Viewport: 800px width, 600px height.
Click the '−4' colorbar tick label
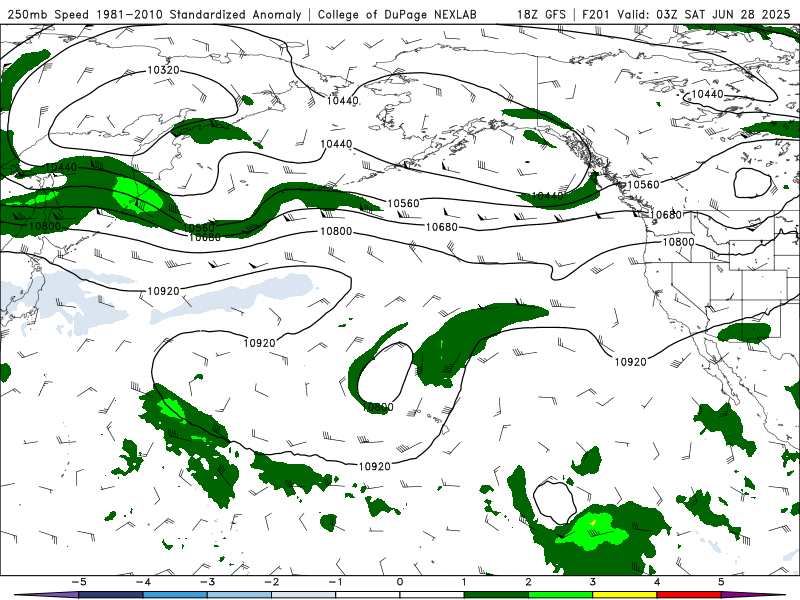[x=143, y=582]
